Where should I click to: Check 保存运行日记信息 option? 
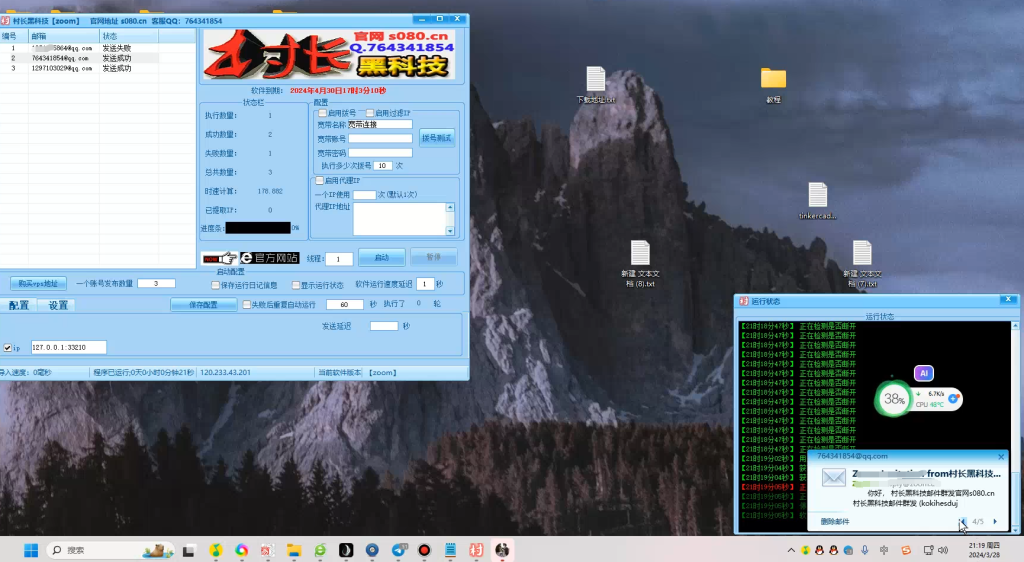click(216, 285)
